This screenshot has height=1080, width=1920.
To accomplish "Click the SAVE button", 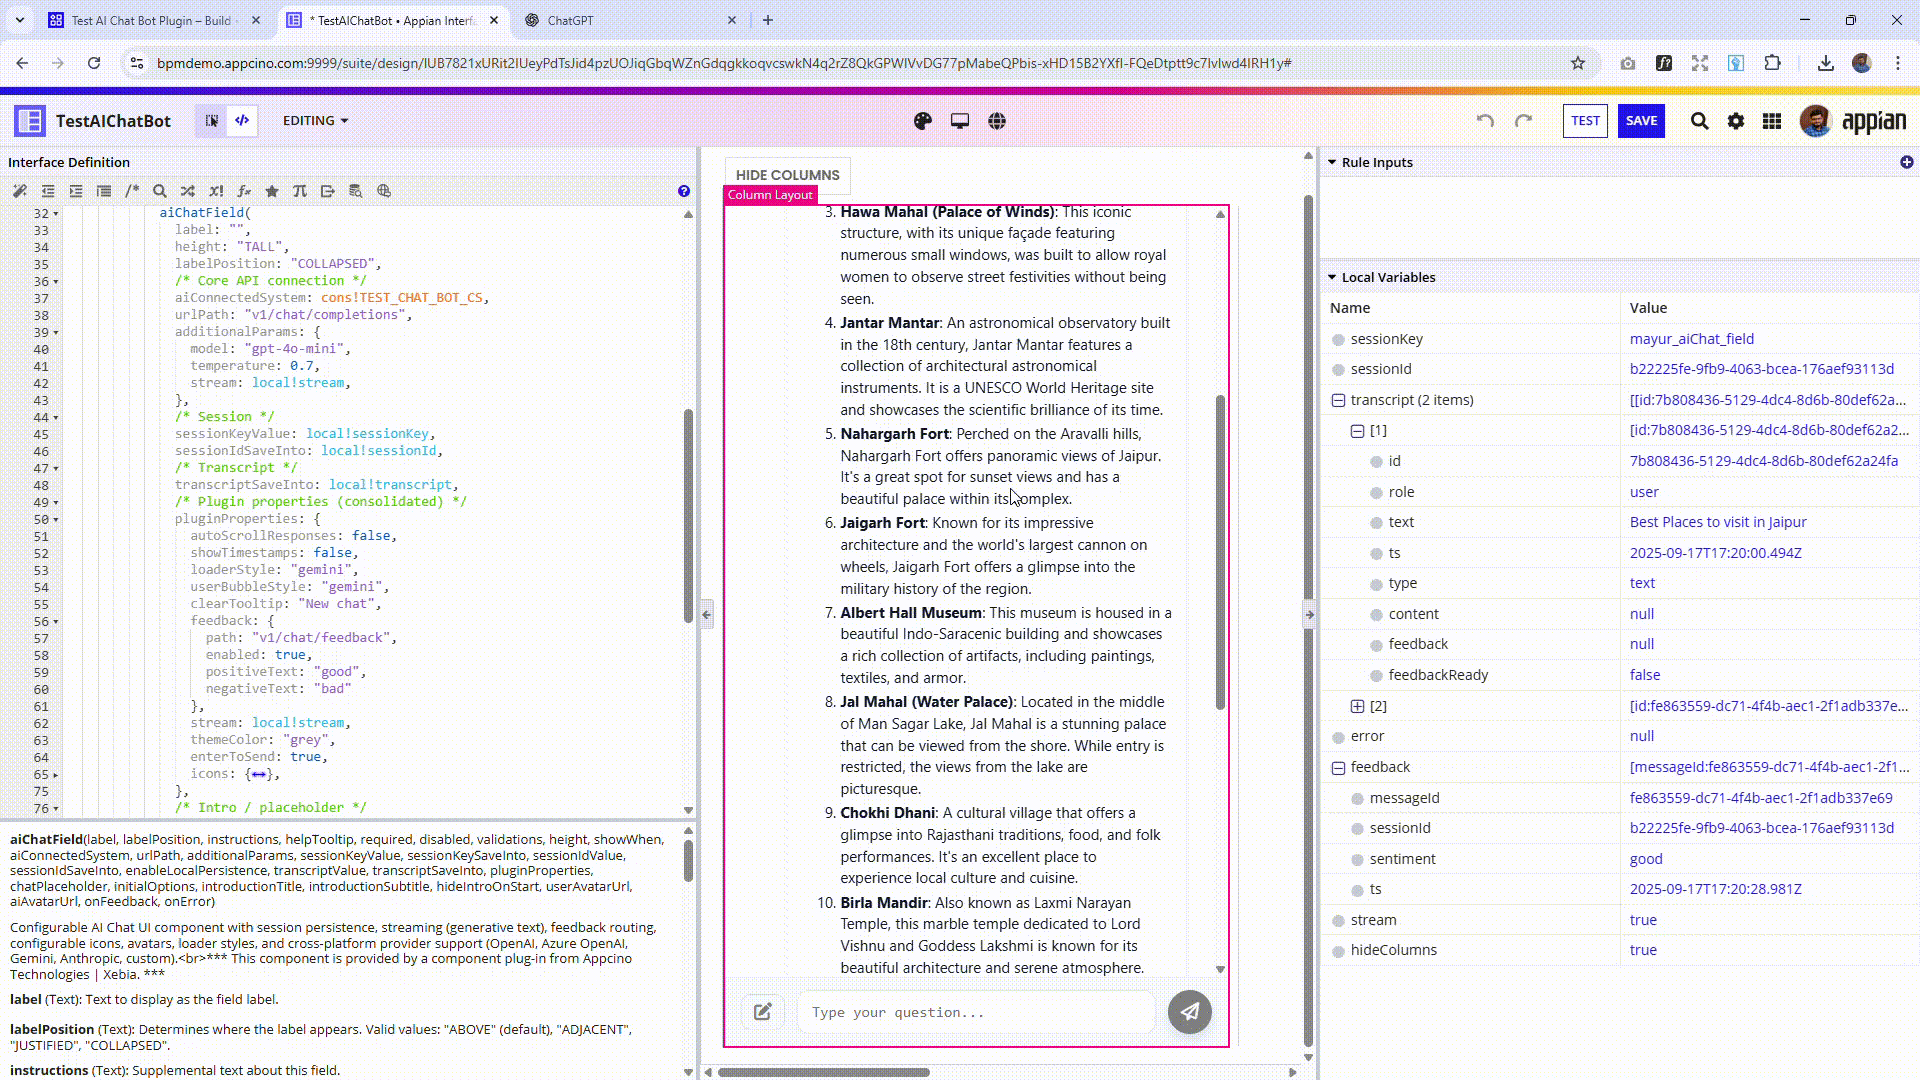I will 1641,121.
